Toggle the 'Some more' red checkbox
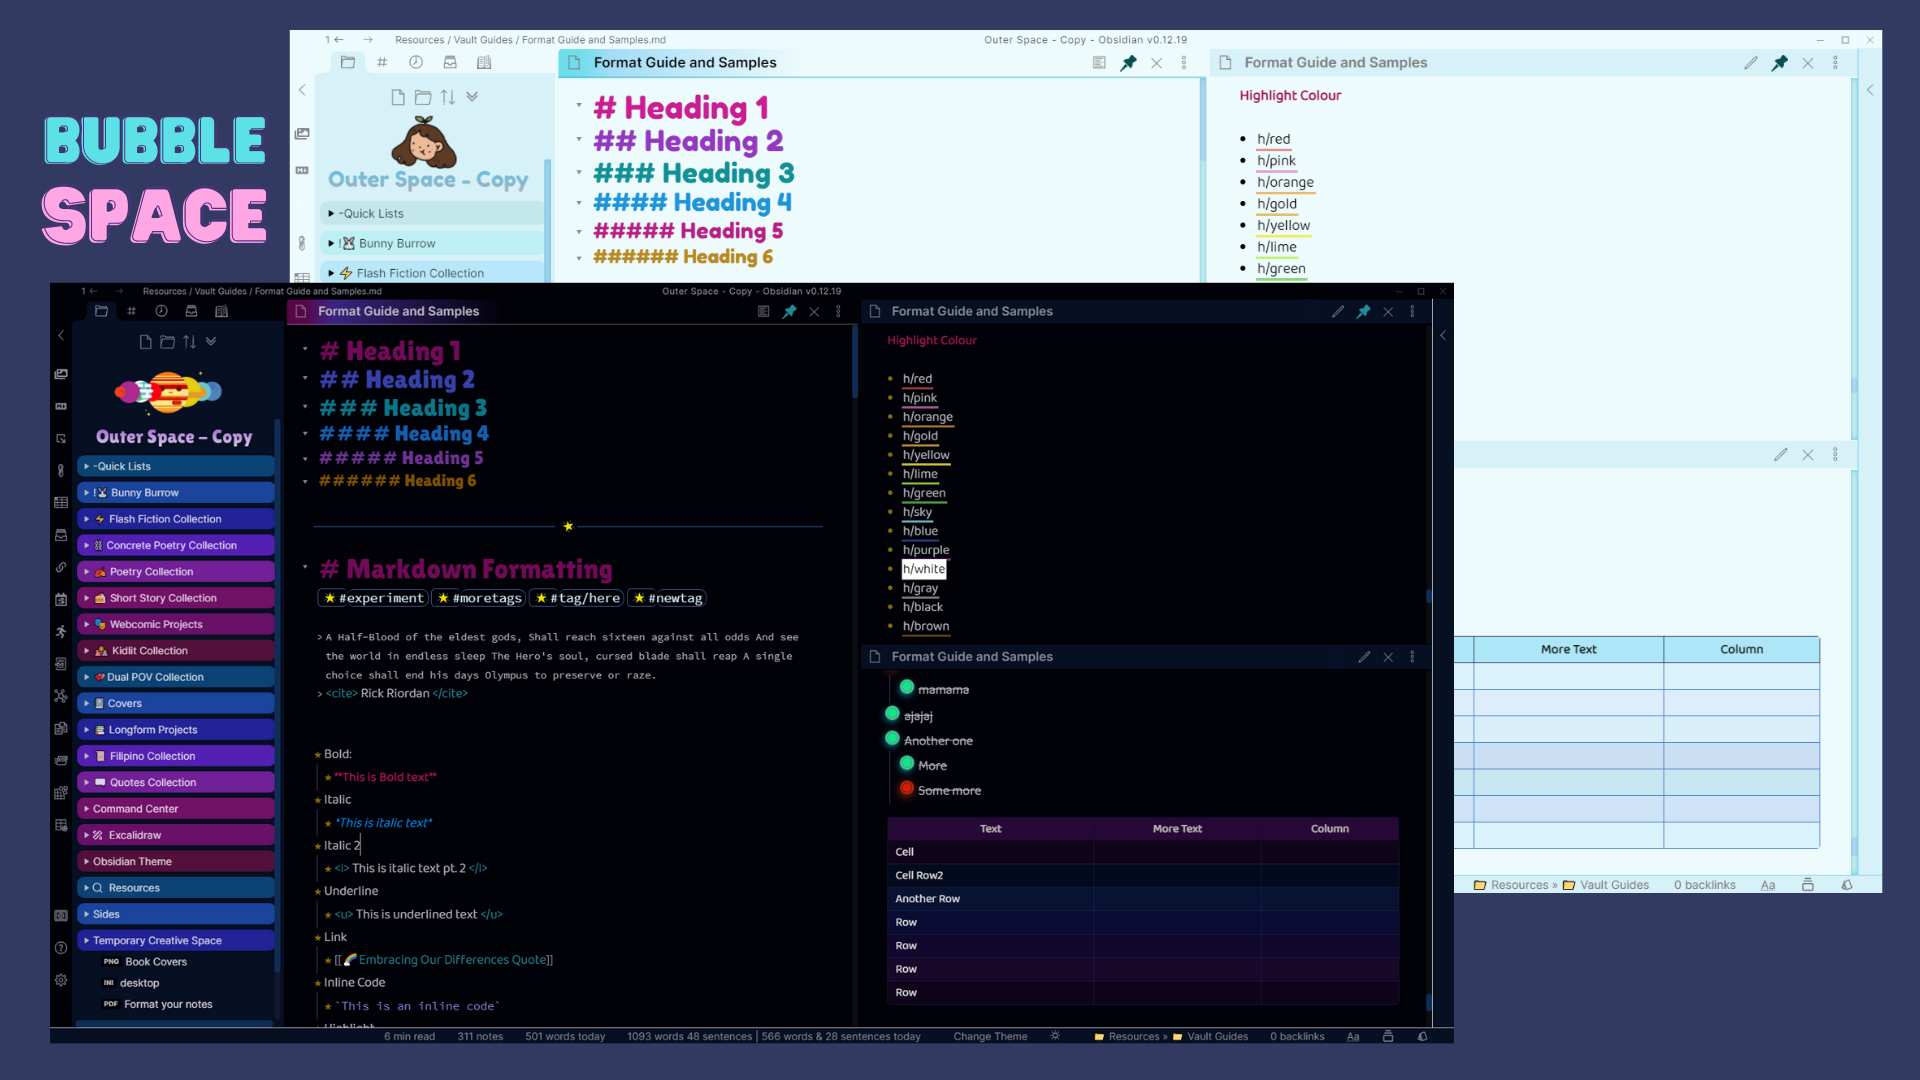This screenshot has width=1920, height=1080. coord(907,789)
